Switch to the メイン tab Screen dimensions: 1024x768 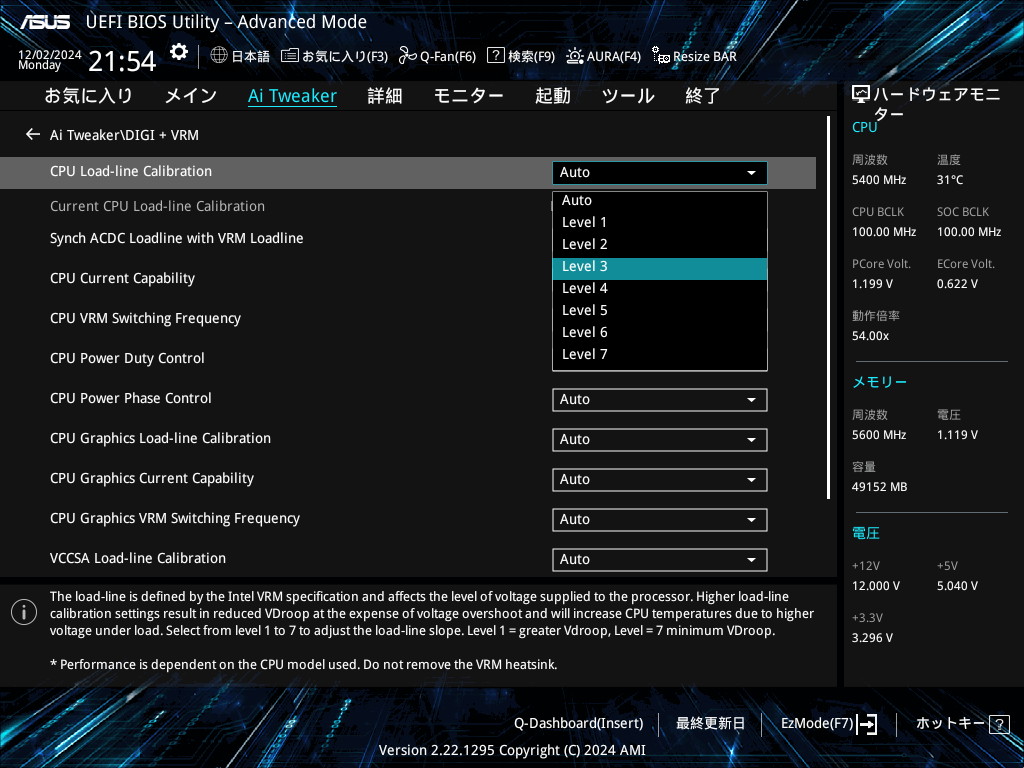coord(191,96)
